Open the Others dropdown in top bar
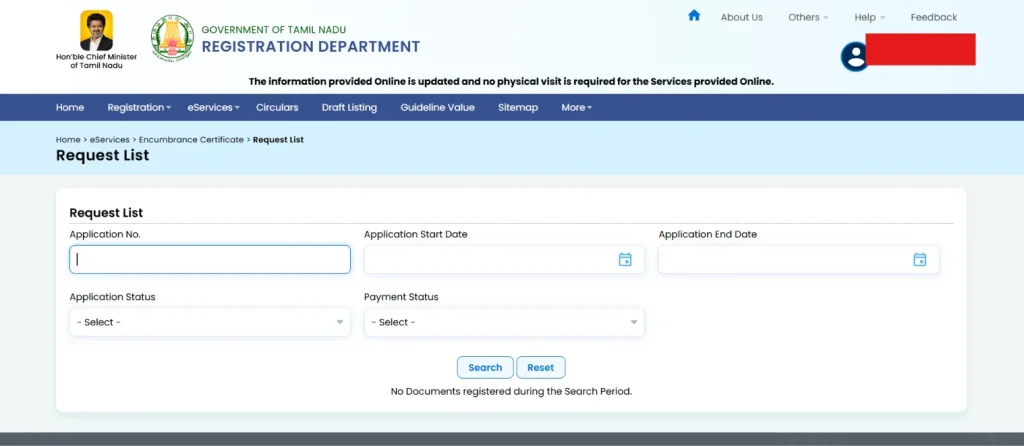Image resolution: width=1024 pixels, height=446 pixels. (x=808, y=18)
